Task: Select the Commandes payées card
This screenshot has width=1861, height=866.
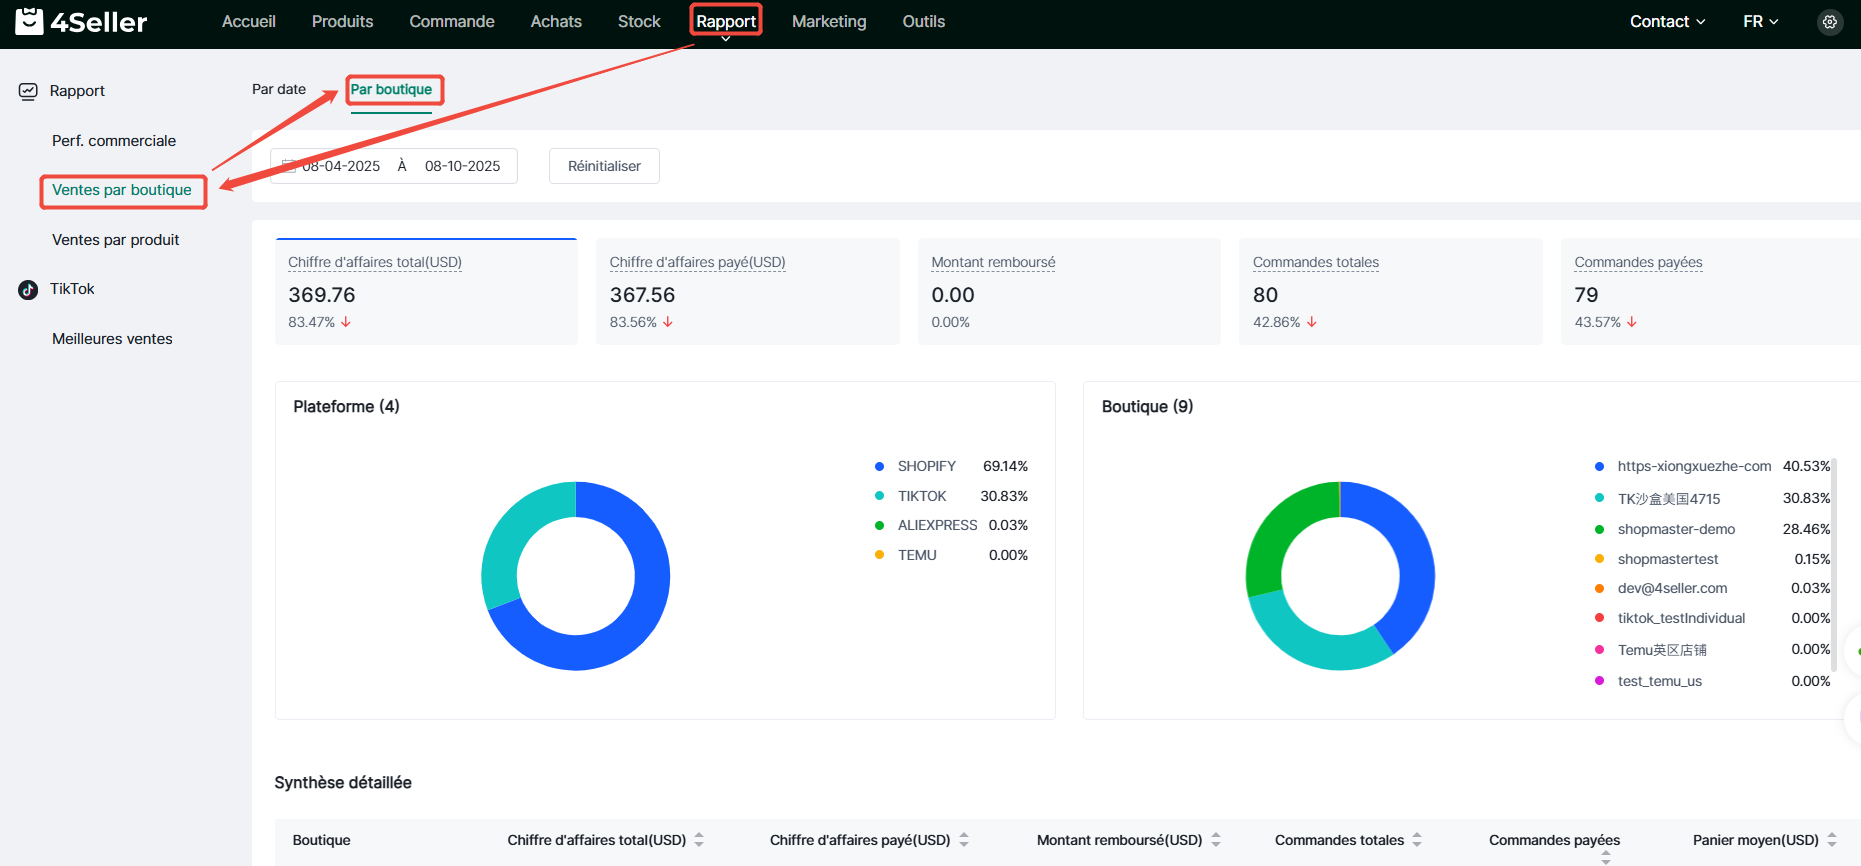Action: 1710,291
